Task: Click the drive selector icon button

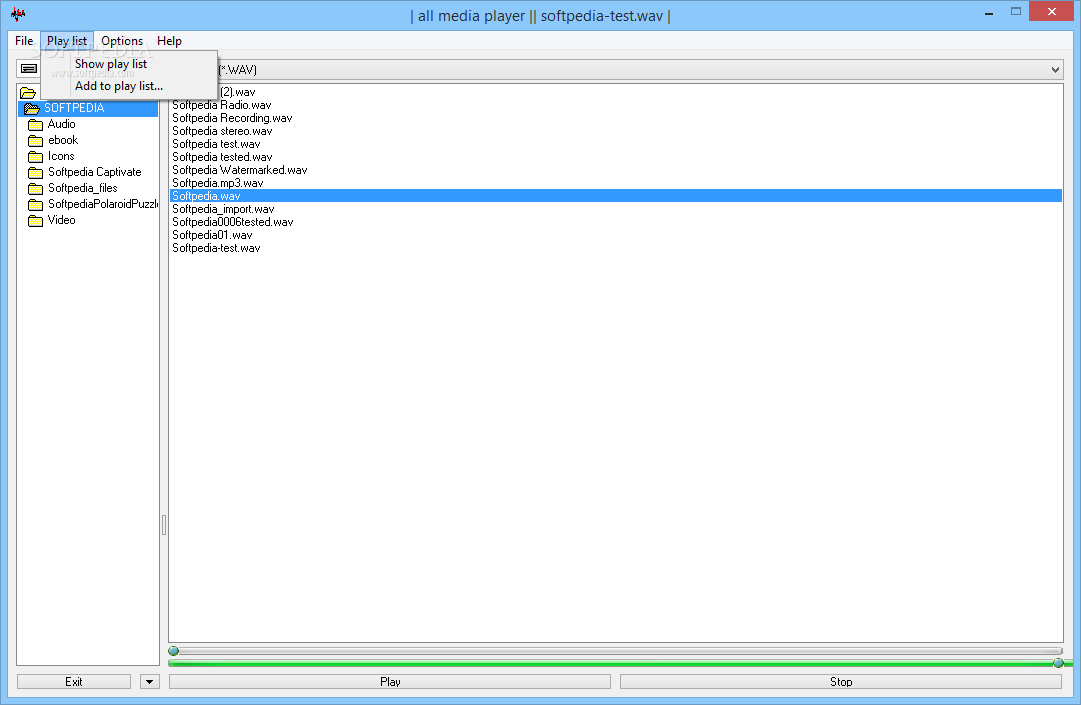Action: pyautogui.click(x=29, y=69)
